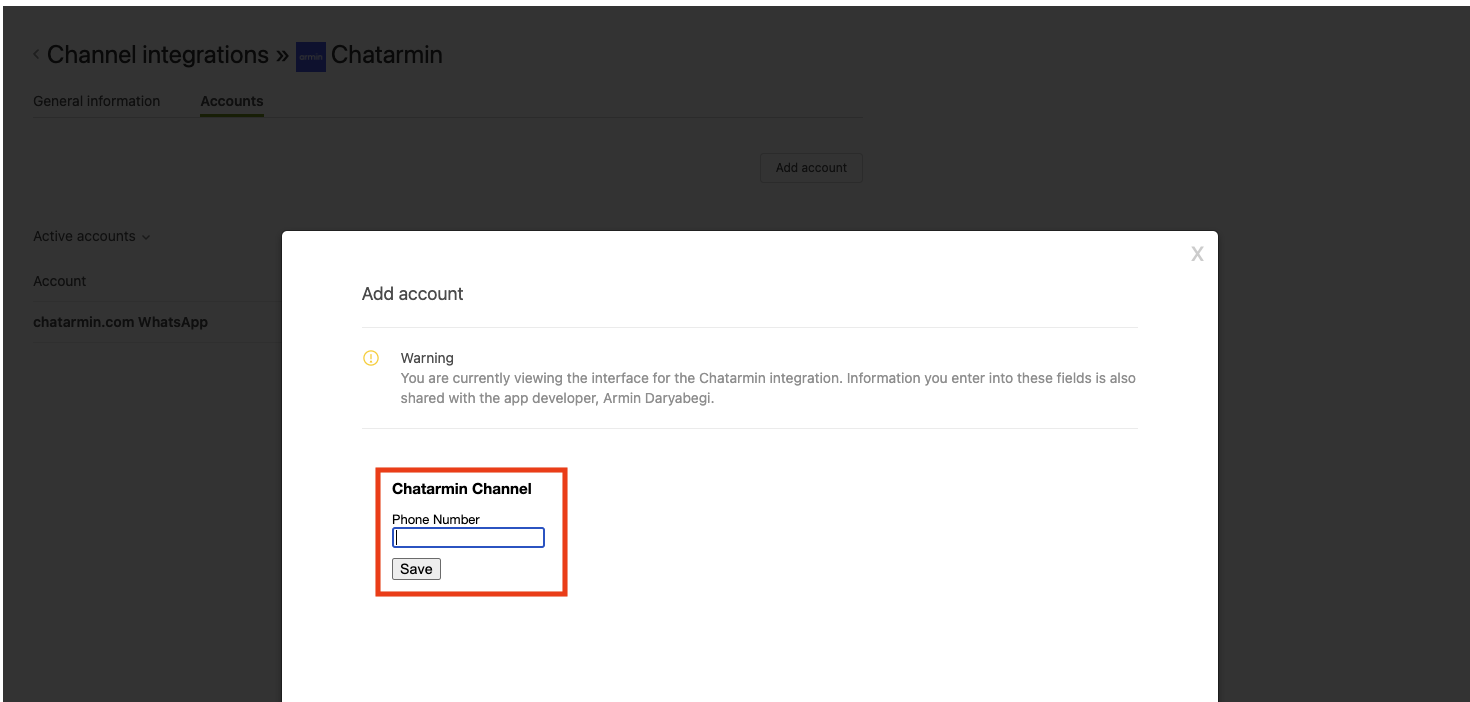Click the Account column header

pyautogui.click(x=60, y=281)
